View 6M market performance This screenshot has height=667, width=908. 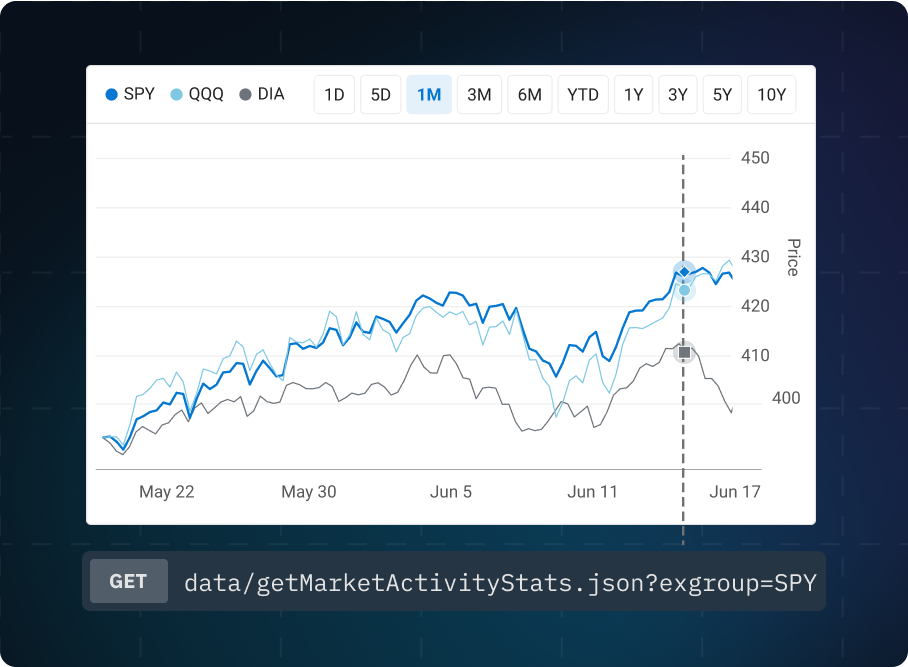point(529,94)
